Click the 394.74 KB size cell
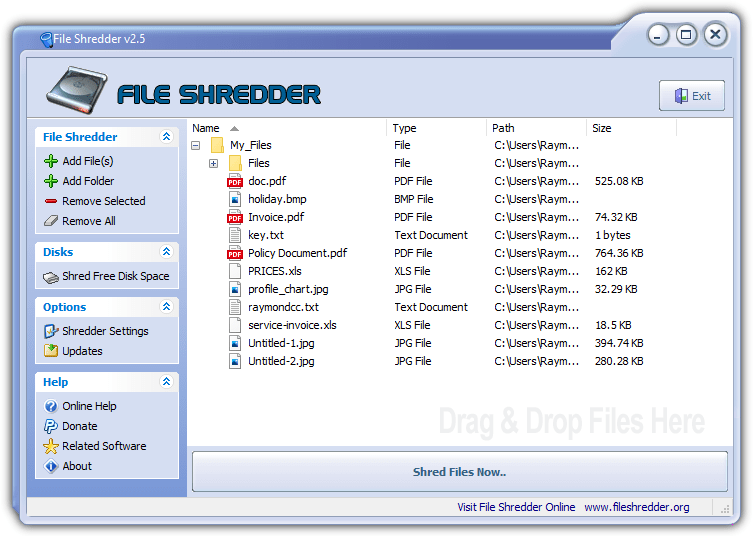The height and width of the screenshot is (536, 753). 619,343
